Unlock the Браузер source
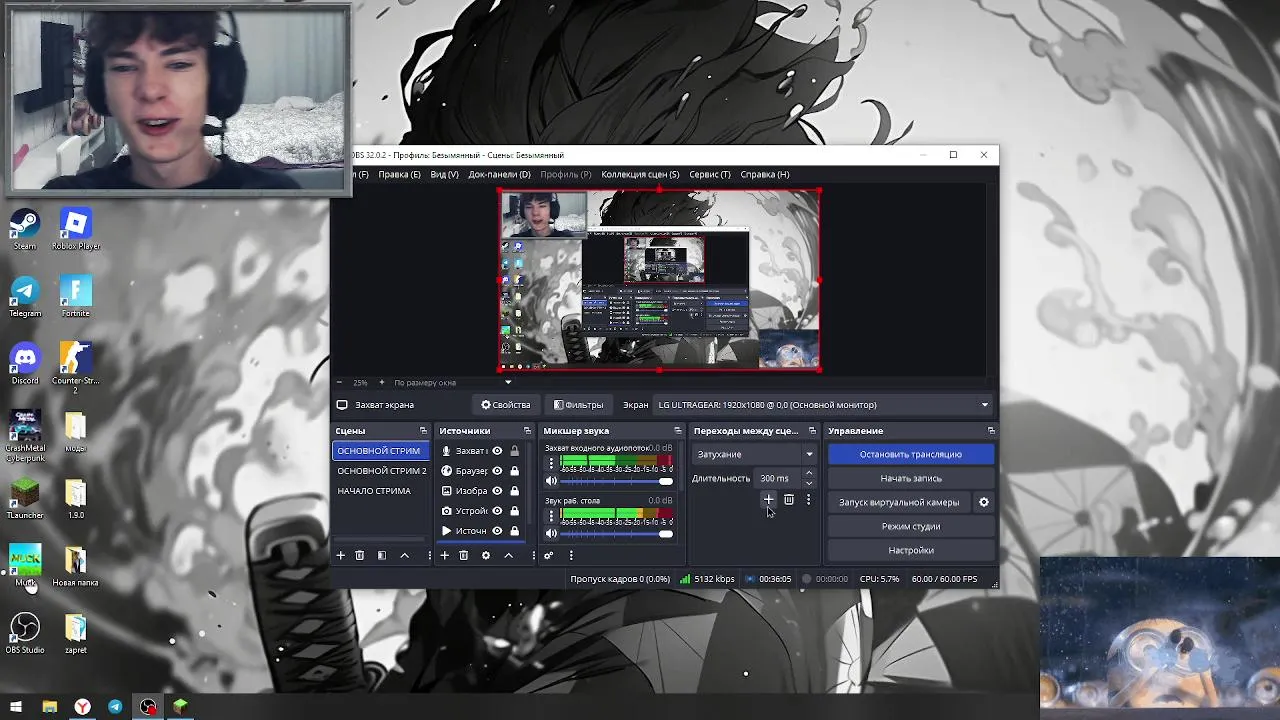Viewport: 1280px width, 720px height. (x=515, y=471)
